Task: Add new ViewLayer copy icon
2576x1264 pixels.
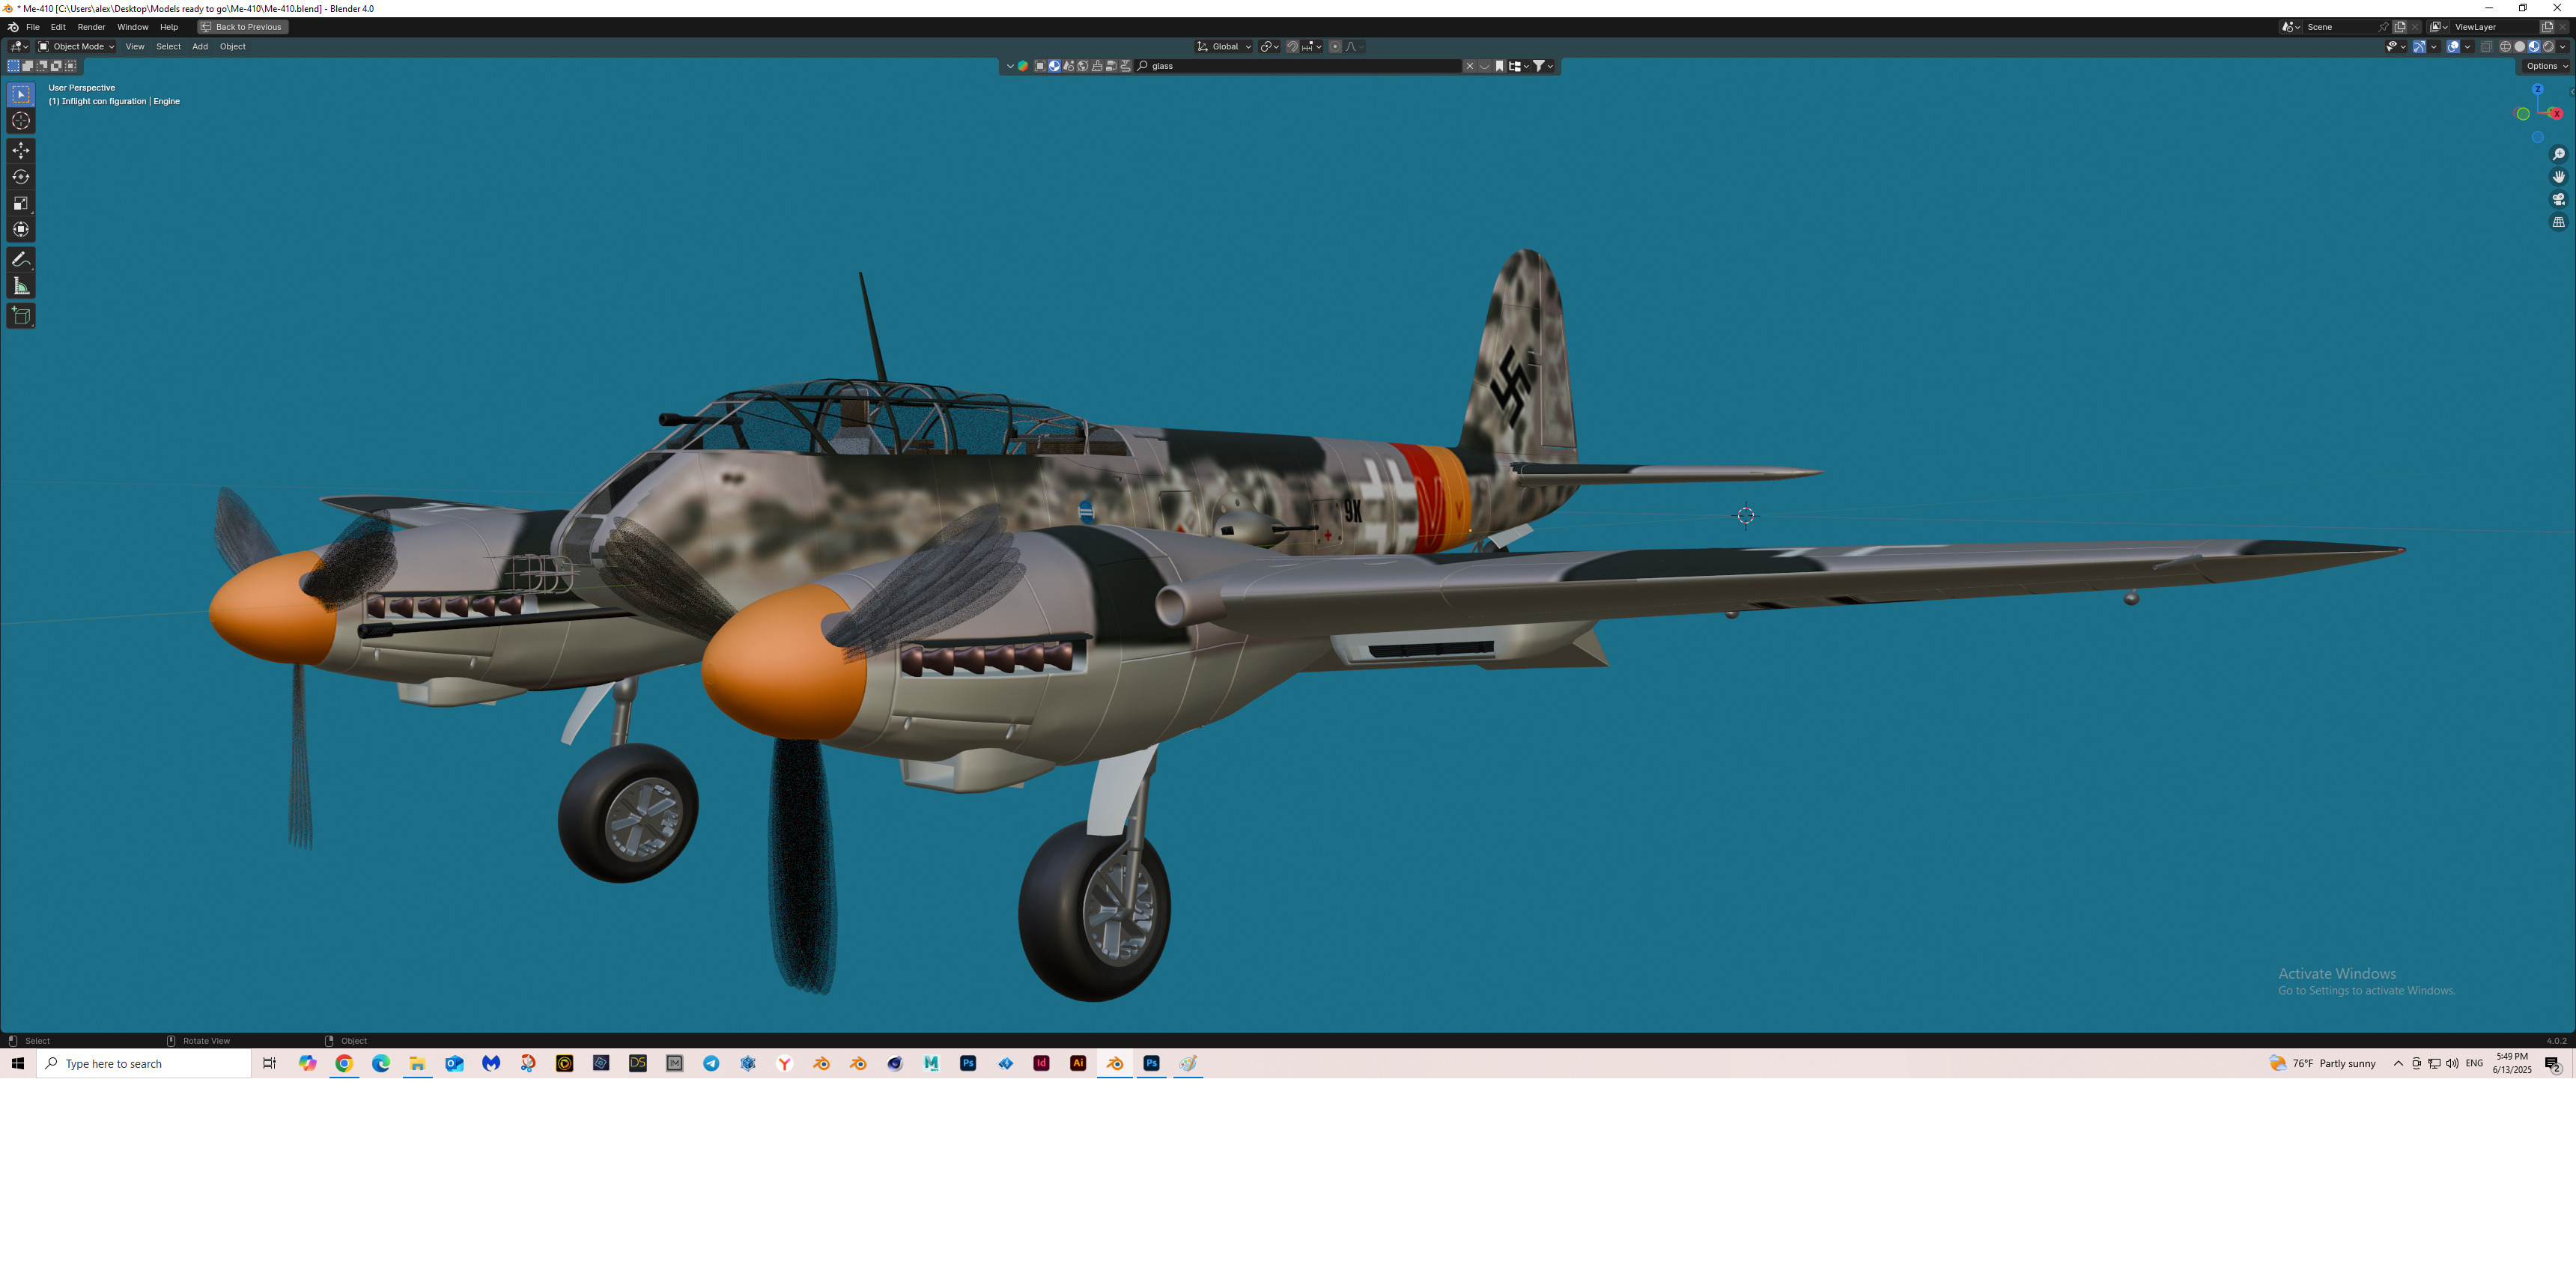Action: pyautogui.click(x=2547, y=27)
